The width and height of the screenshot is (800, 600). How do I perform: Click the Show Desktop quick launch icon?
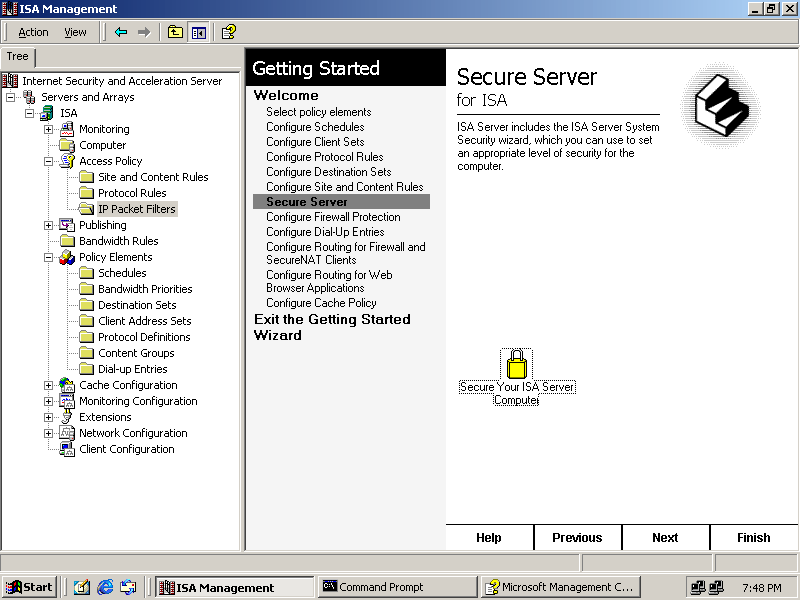tap(82, 587)
